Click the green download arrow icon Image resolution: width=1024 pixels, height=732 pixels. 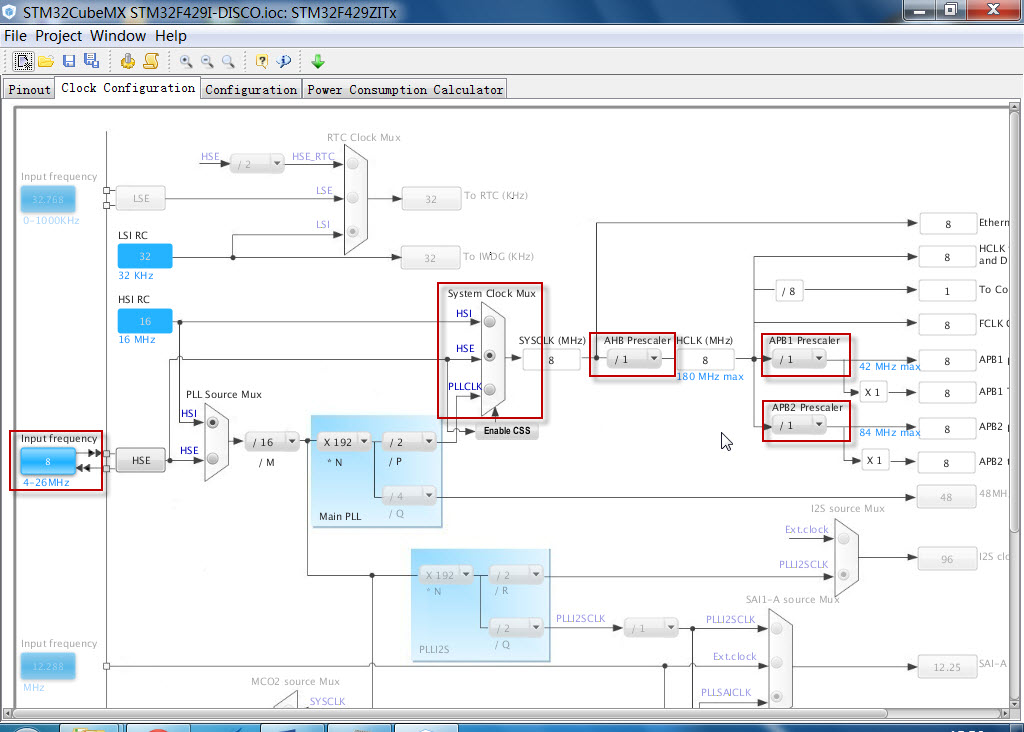318,61
